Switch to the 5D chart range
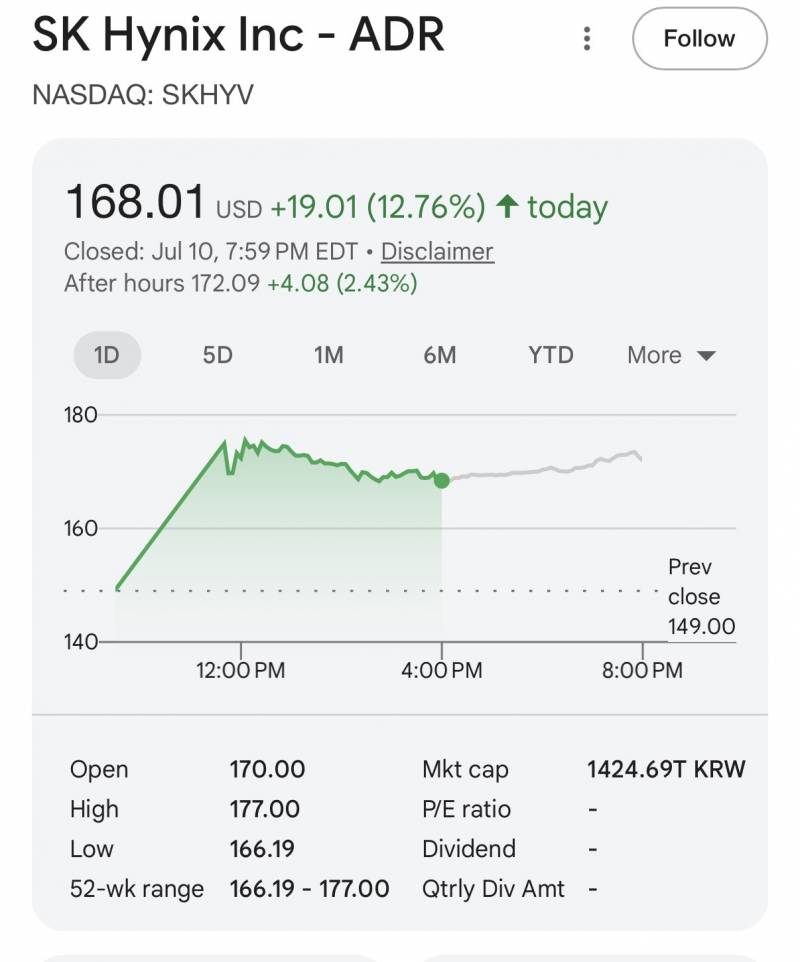 [218, 355]
